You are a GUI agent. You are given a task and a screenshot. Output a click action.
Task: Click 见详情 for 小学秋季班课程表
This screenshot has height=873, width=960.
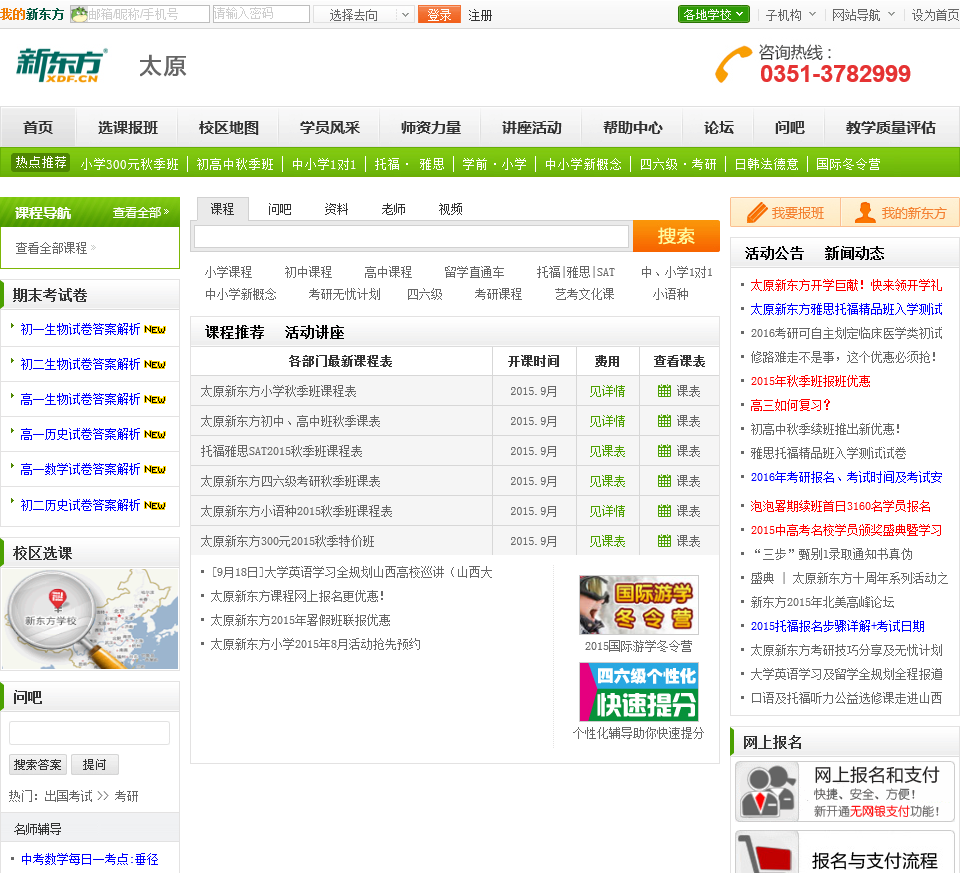point(607,391)
